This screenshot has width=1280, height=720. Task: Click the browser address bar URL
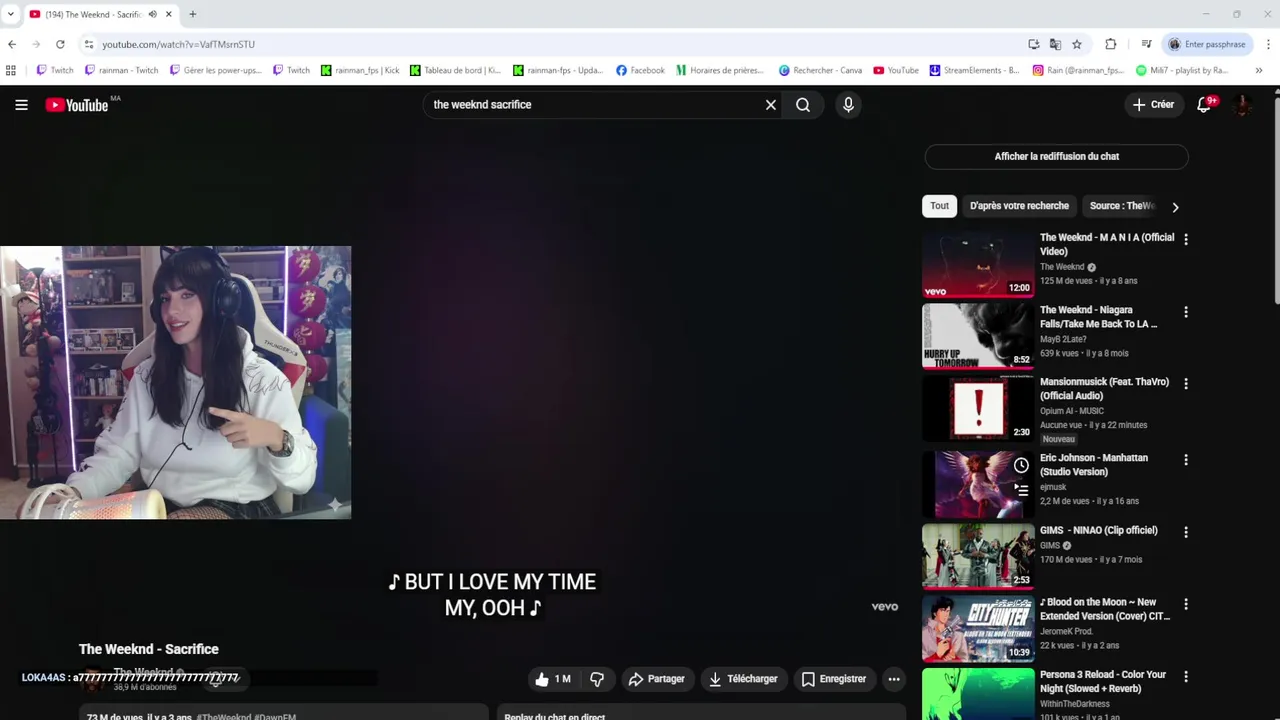coord(178,44)
